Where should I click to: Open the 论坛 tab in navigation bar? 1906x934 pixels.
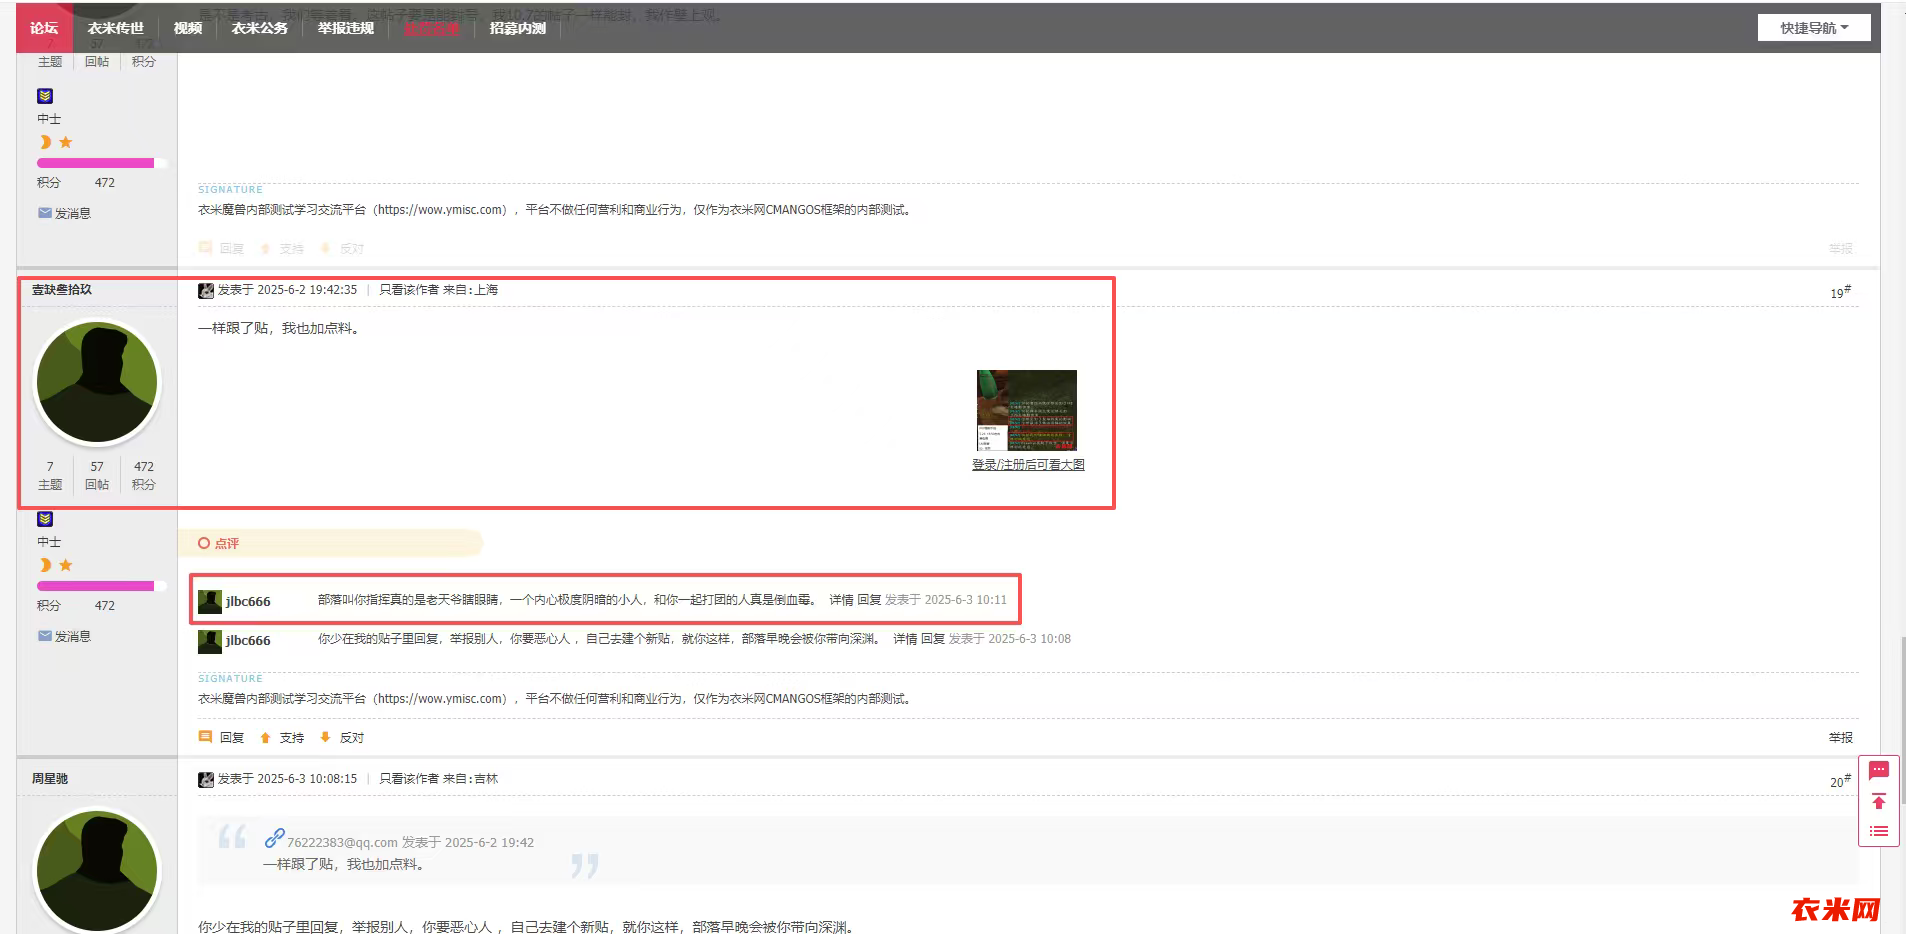coord(44,28)
